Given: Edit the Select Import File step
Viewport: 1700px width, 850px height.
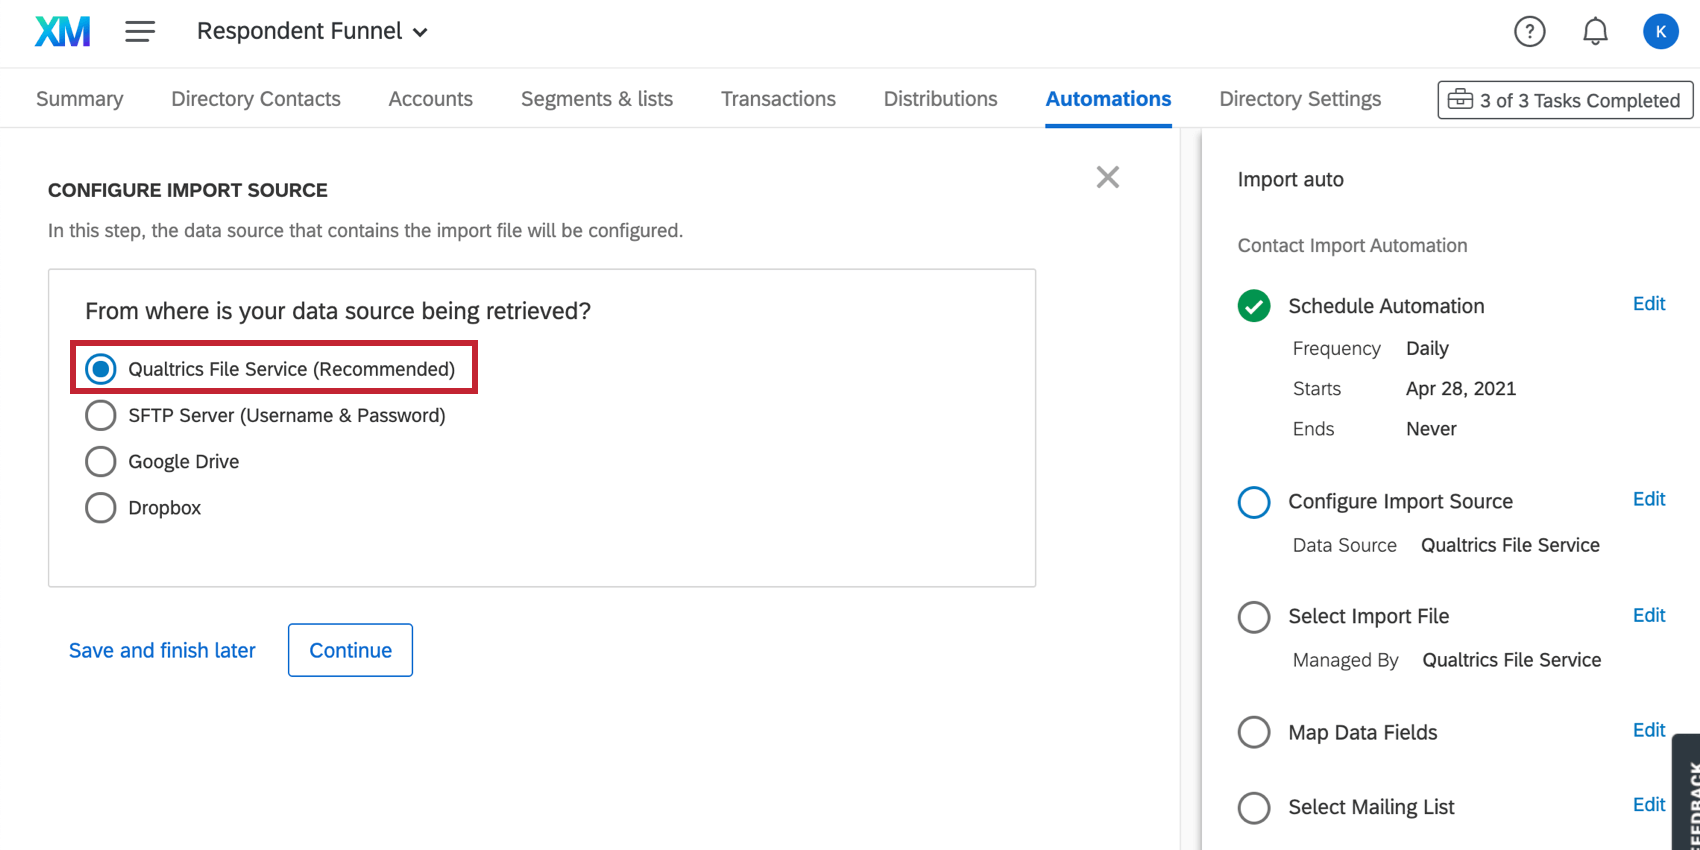Looking at the screenshot, I should pos(1649,615).
